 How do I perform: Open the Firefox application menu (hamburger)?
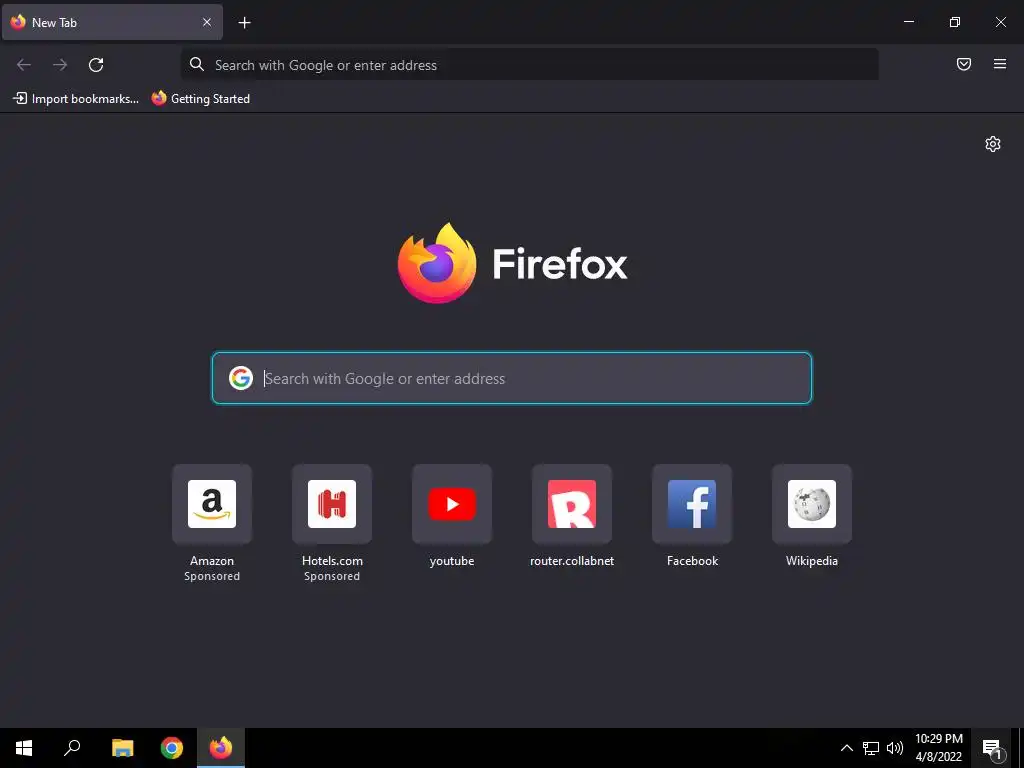pos(1000,64)
